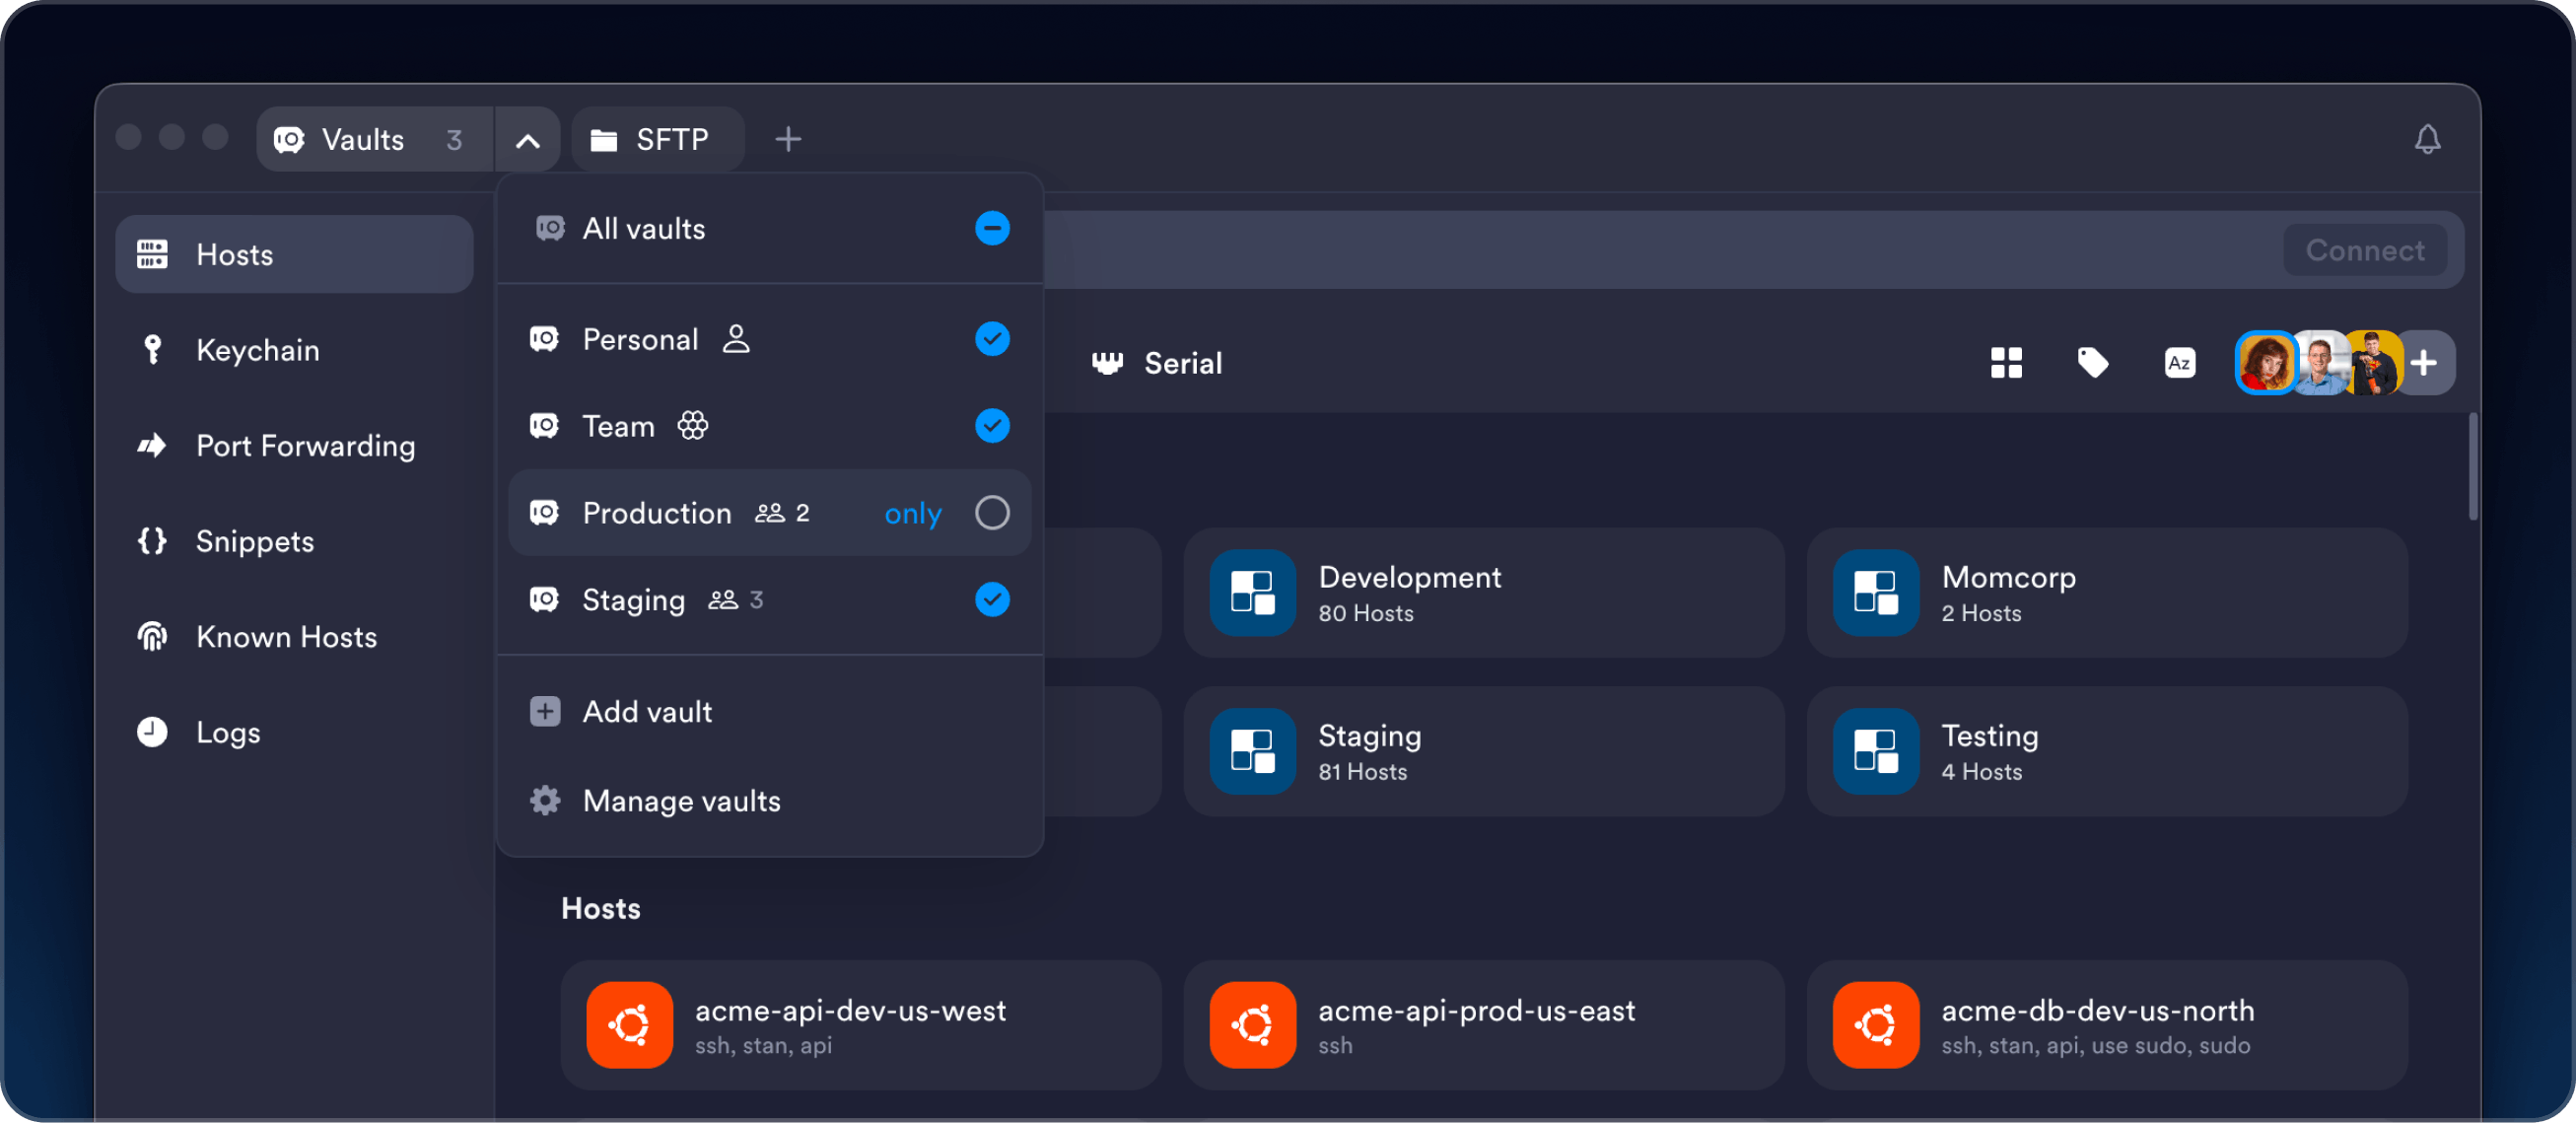This screenshot has width=2576, height=1123.
Task: Switch to the SFTP tab
Action: [x=658, y=140]
